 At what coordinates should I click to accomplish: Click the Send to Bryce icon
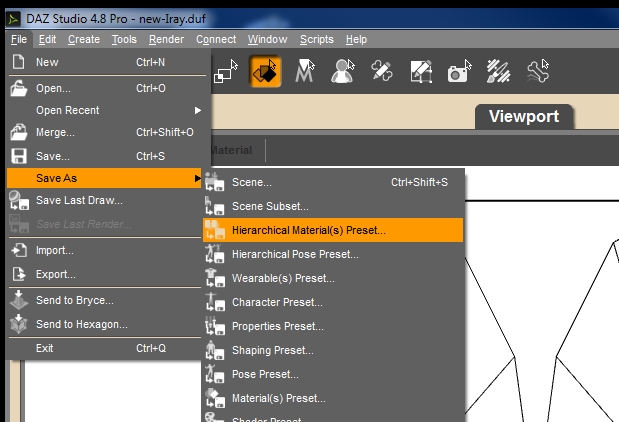[19, 300]
